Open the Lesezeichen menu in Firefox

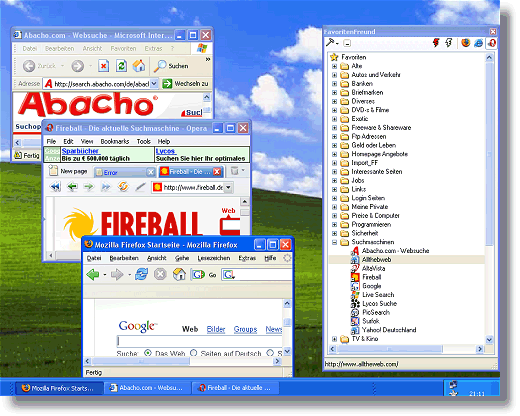tap(214, 258)
